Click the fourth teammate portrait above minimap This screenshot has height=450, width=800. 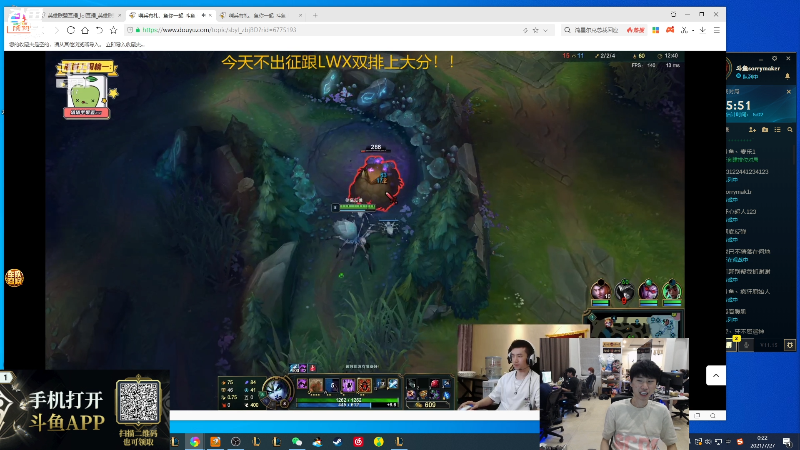(x=671, y=291)
